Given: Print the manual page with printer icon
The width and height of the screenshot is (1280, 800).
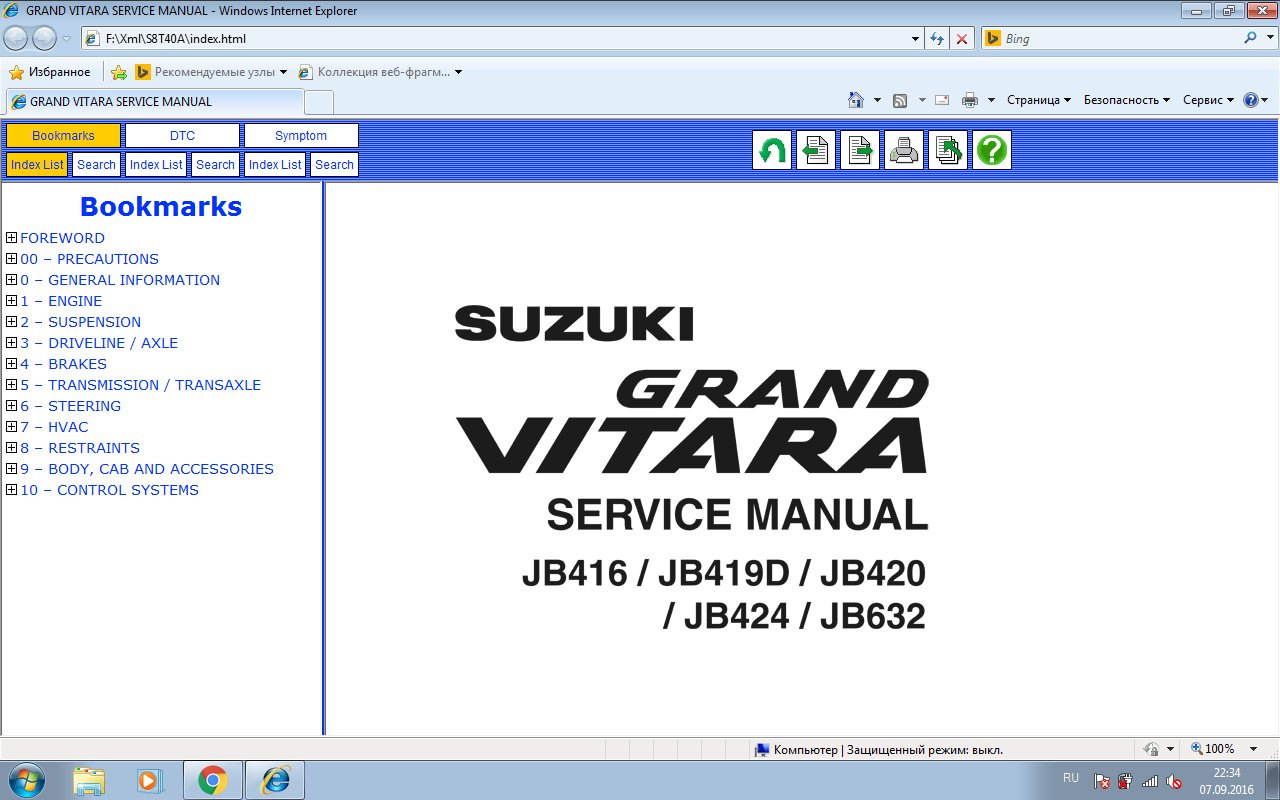Looking at the screenshot, I should 903,150.
